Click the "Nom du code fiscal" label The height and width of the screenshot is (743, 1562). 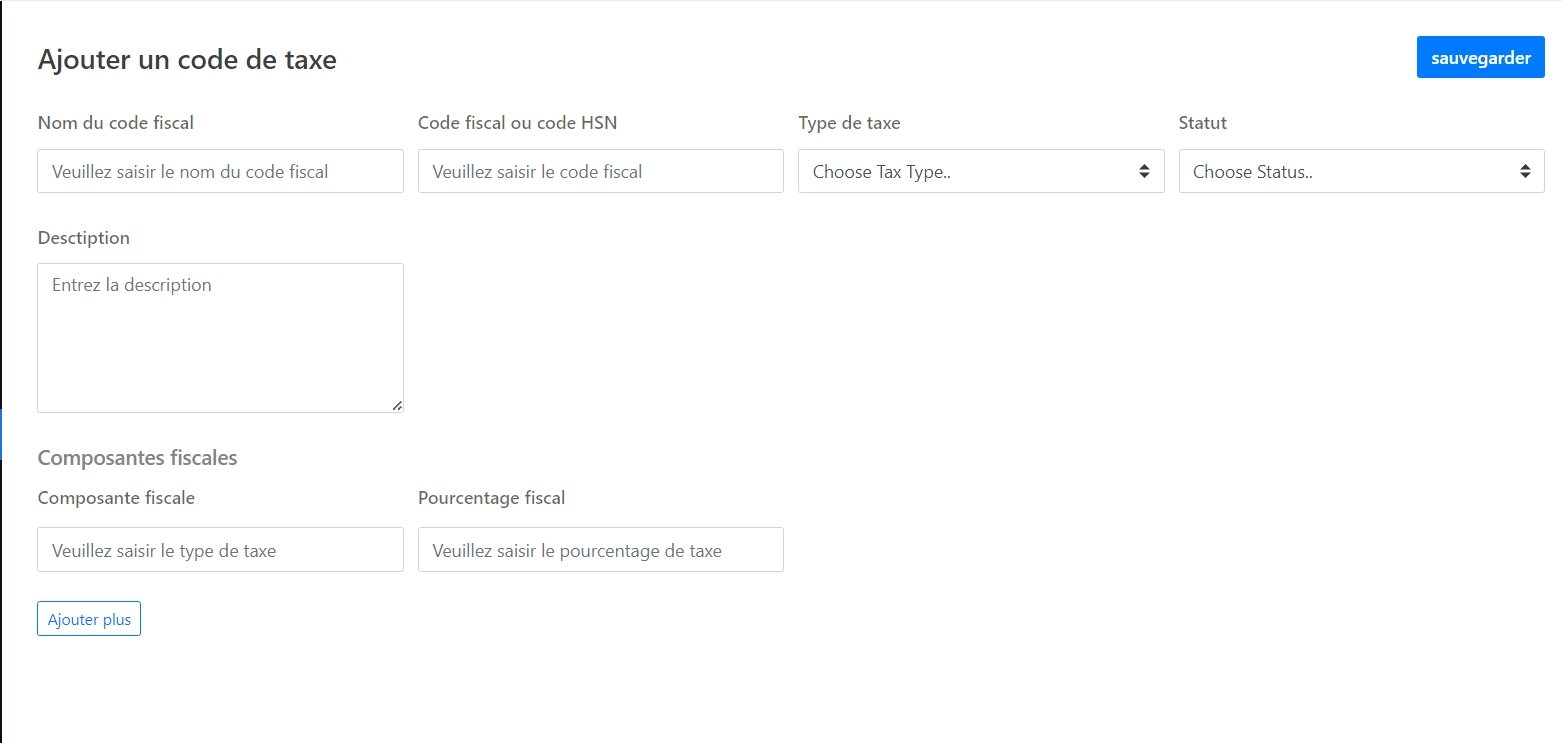(115, 123)
